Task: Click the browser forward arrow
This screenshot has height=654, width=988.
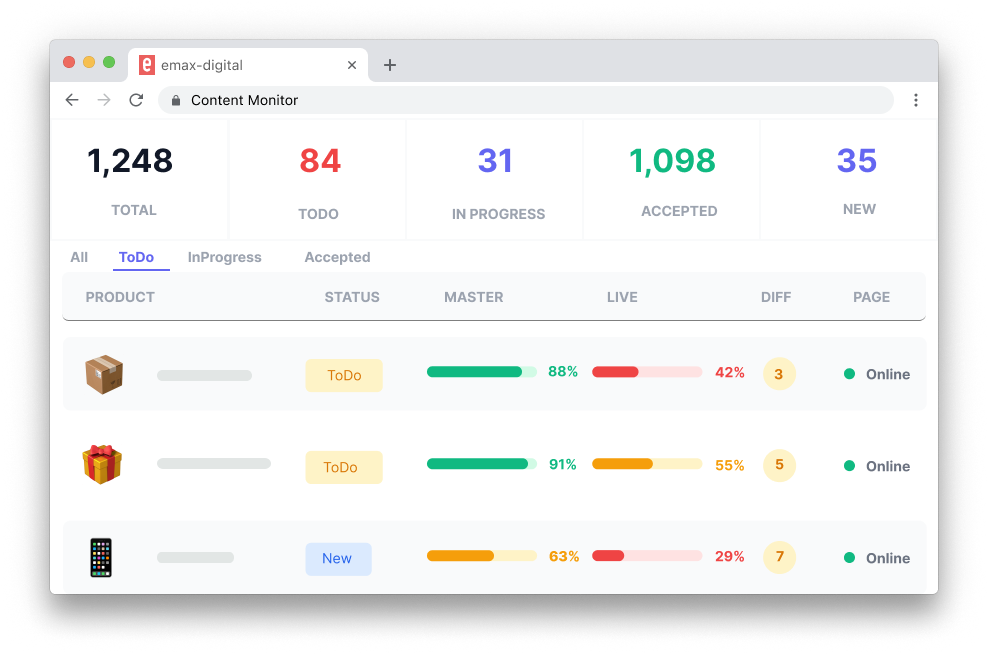Action: (x=104, y=100)
